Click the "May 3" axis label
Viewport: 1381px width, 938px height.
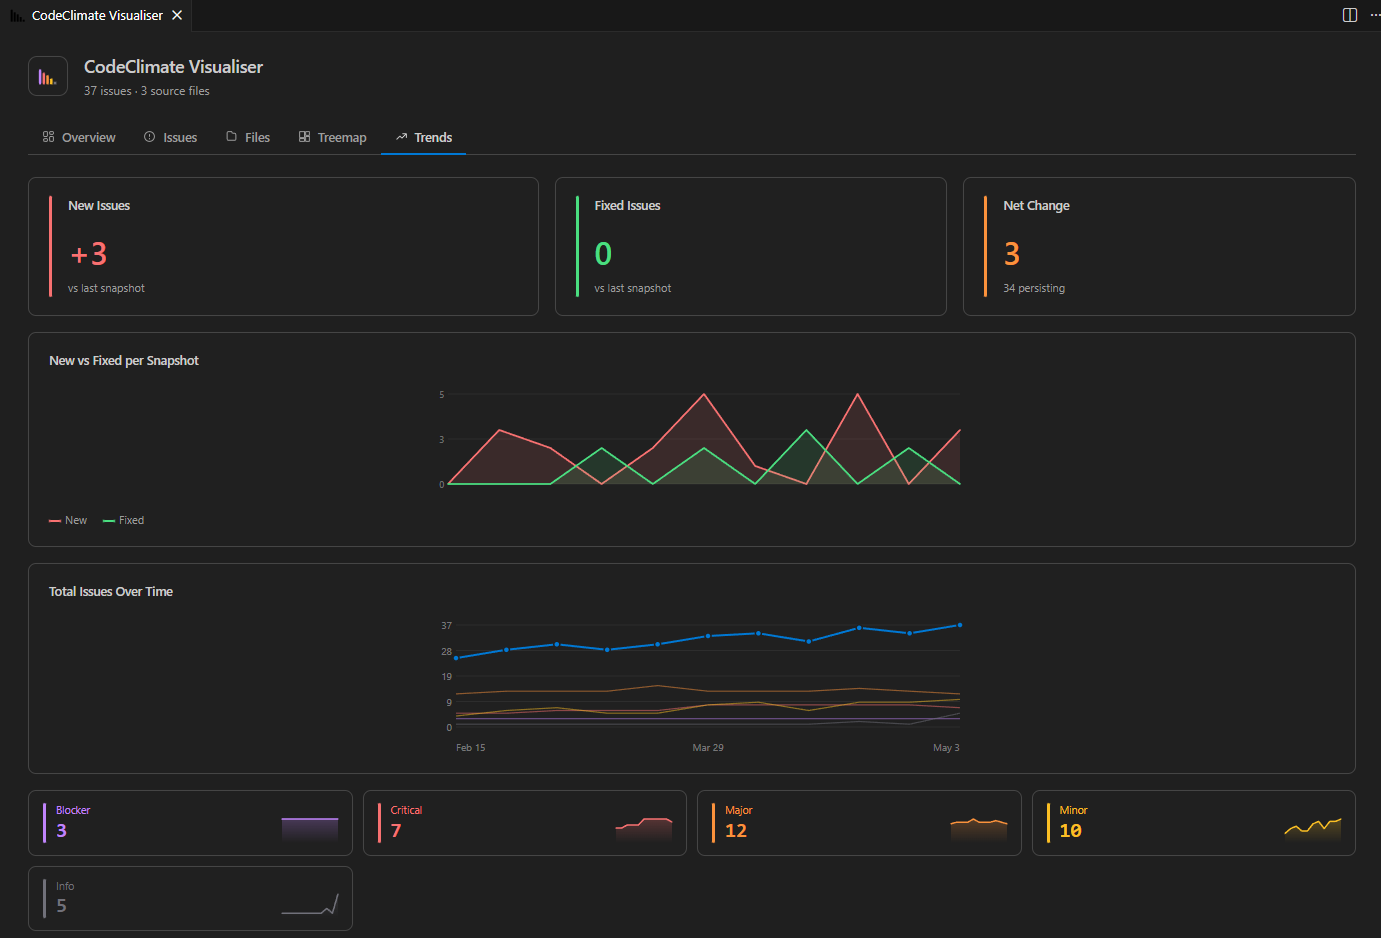(x=946, y=748)
